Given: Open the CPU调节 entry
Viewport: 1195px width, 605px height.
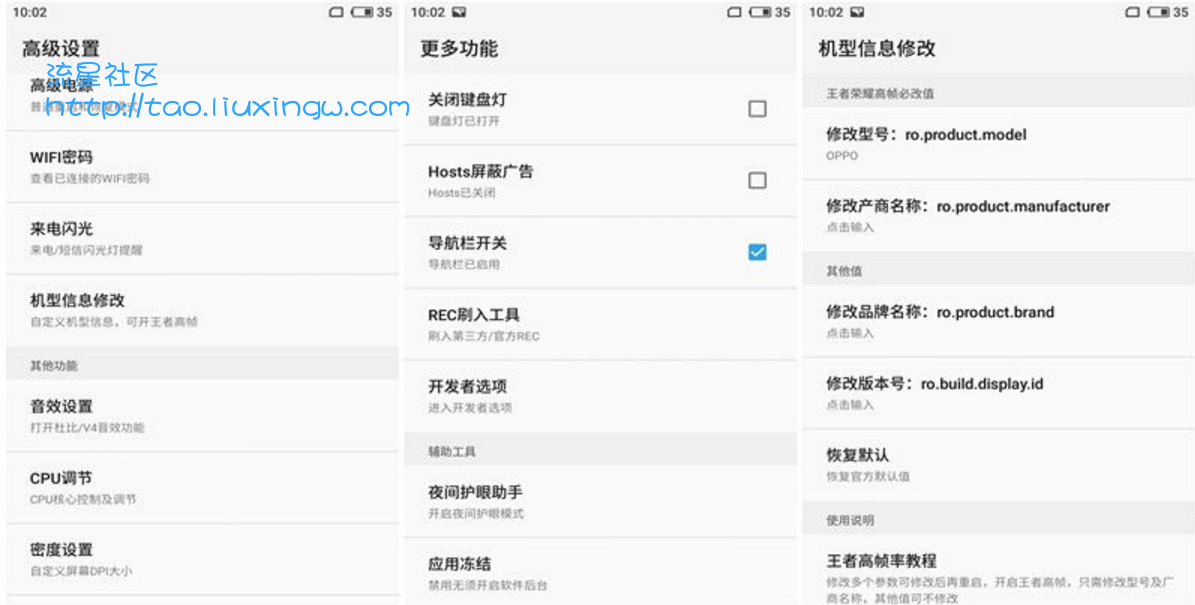Looking at the screenshot, I should [202, 488].
